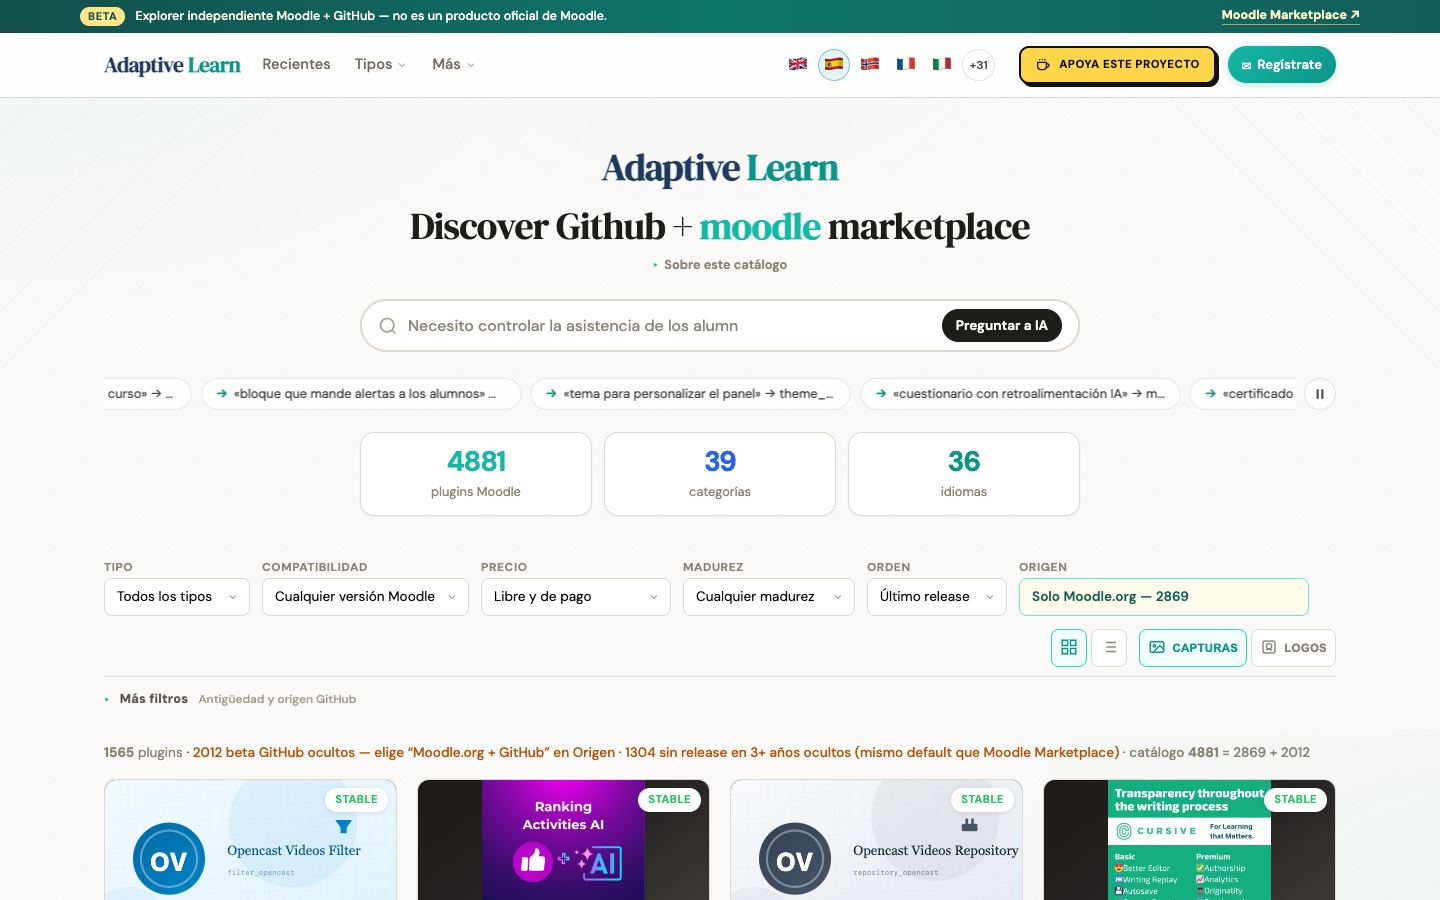Open the Ranking Activities AI card
The image size is (1440, 900).
click(x=563, y=840)
